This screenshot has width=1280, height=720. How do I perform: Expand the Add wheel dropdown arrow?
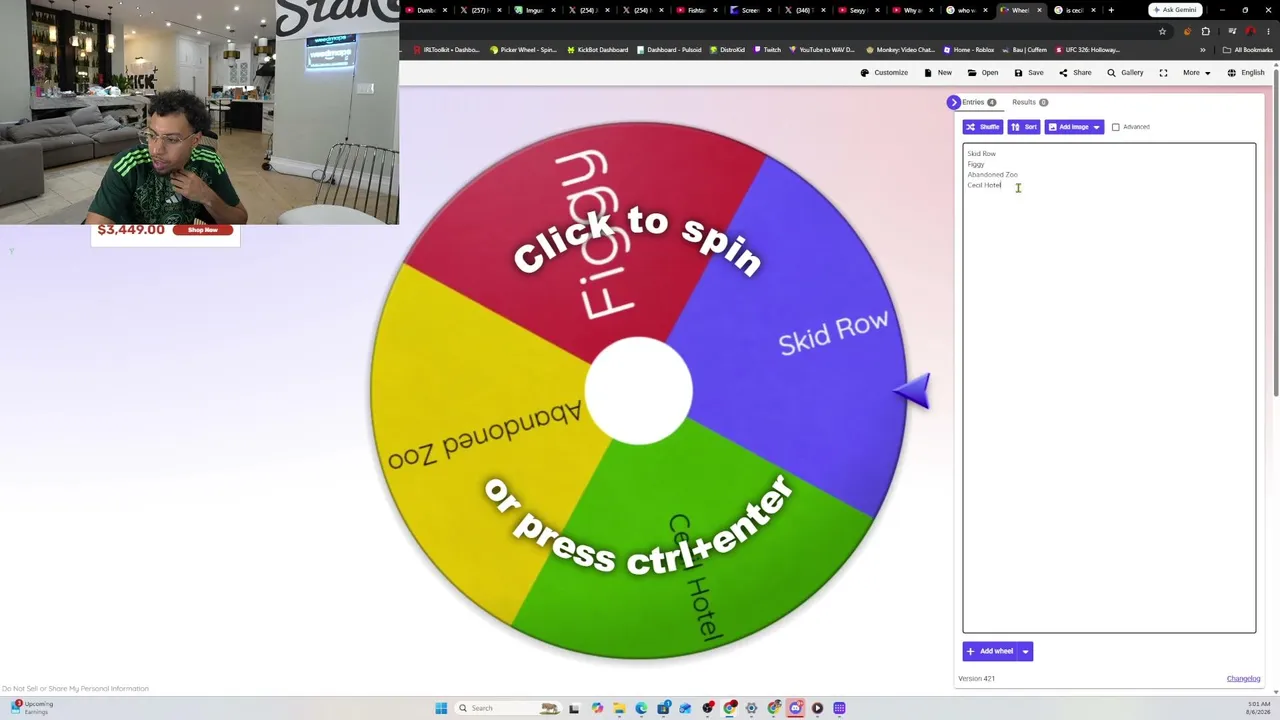(1025, 651)
